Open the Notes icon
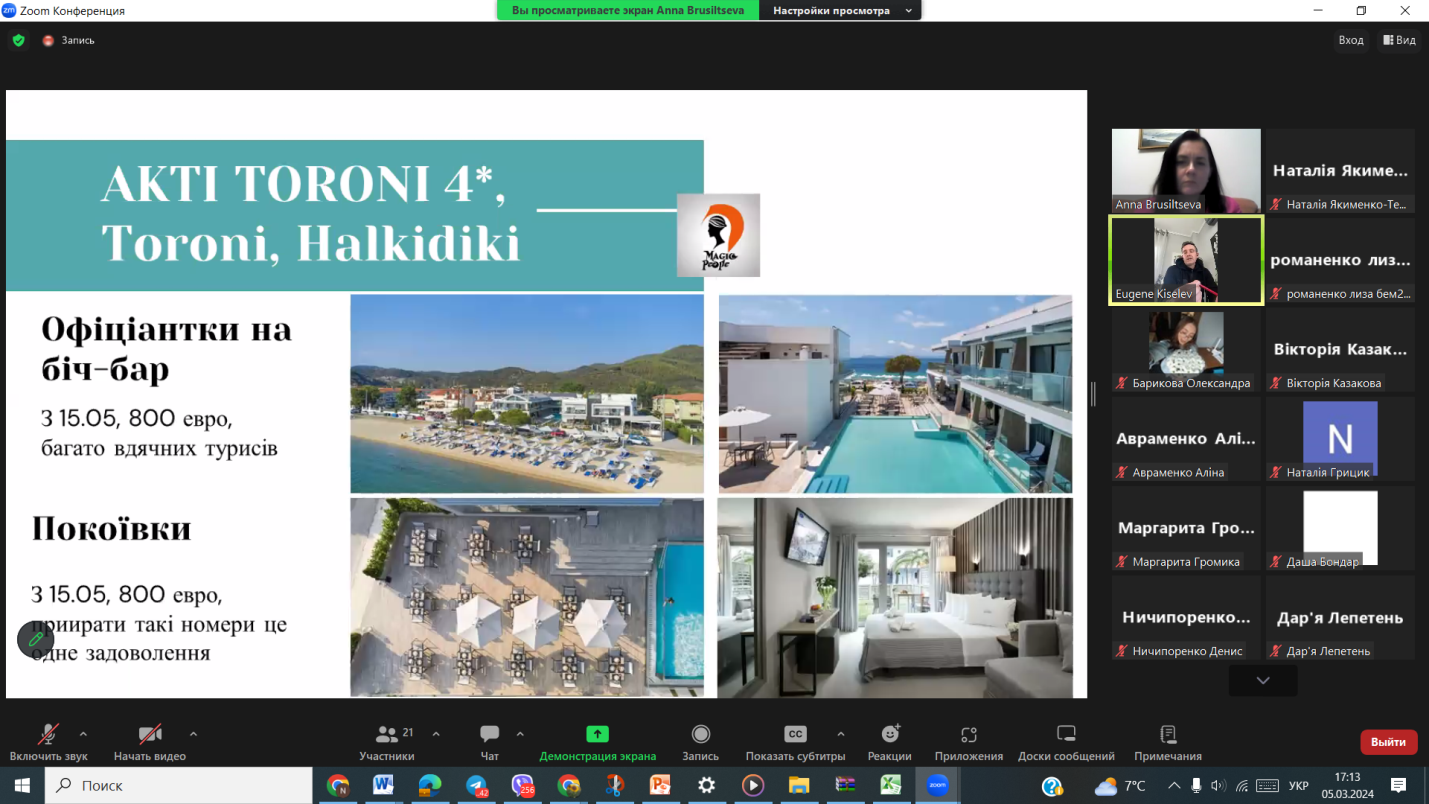This screenshot has height=804, width=1429. (x=1167, y=735)
